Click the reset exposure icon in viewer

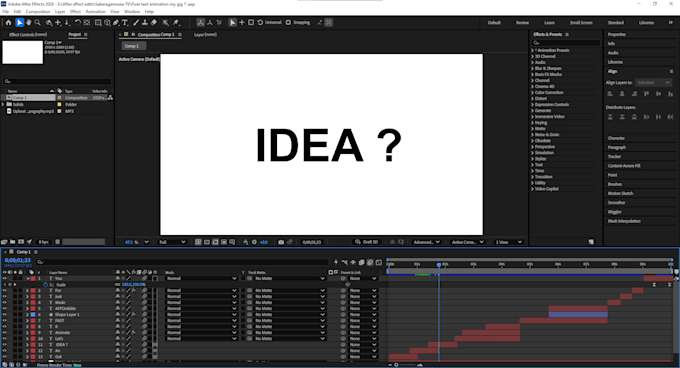pyautogui.click(x=255, y=242)
